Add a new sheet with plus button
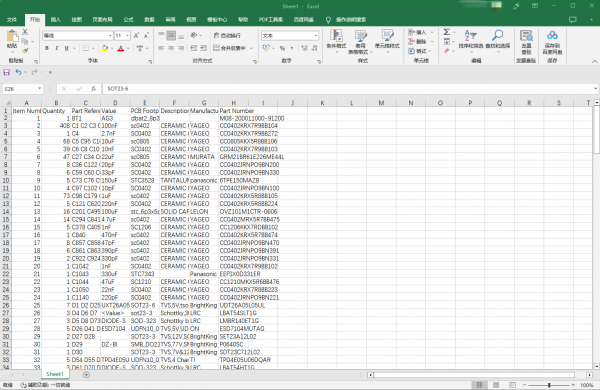This screenshot has width=600, height=390. tap(86, 375)
